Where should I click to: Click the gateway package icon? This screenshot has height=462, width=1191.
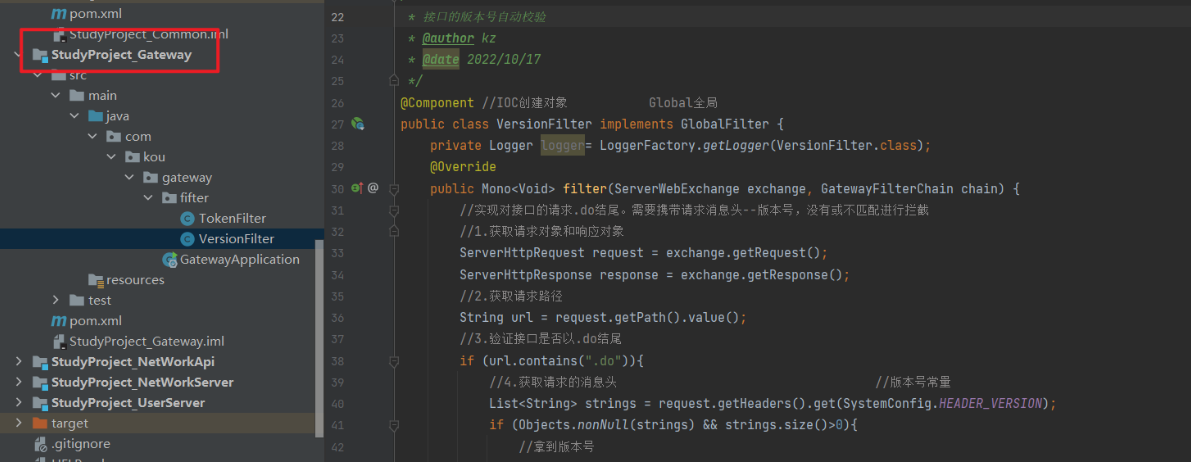(150, 178)
